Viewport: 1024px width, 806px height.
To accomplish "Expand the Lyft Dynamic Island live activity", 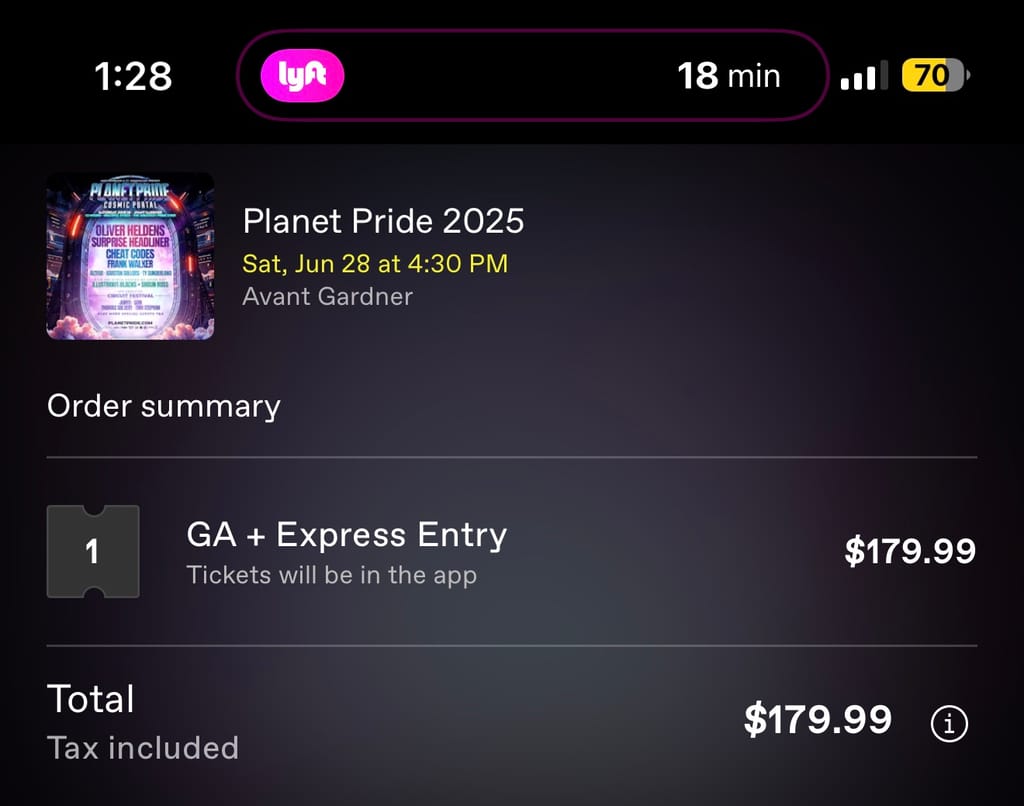I will point(532,75).
